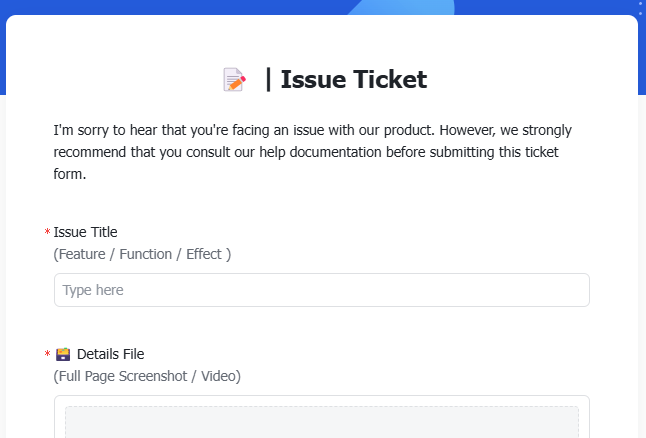Image resolution: width=646 pixels, height=438 pixels.
Task: Click the 'help documentation' phrase in the description
Action: click(x=364, y=152)
